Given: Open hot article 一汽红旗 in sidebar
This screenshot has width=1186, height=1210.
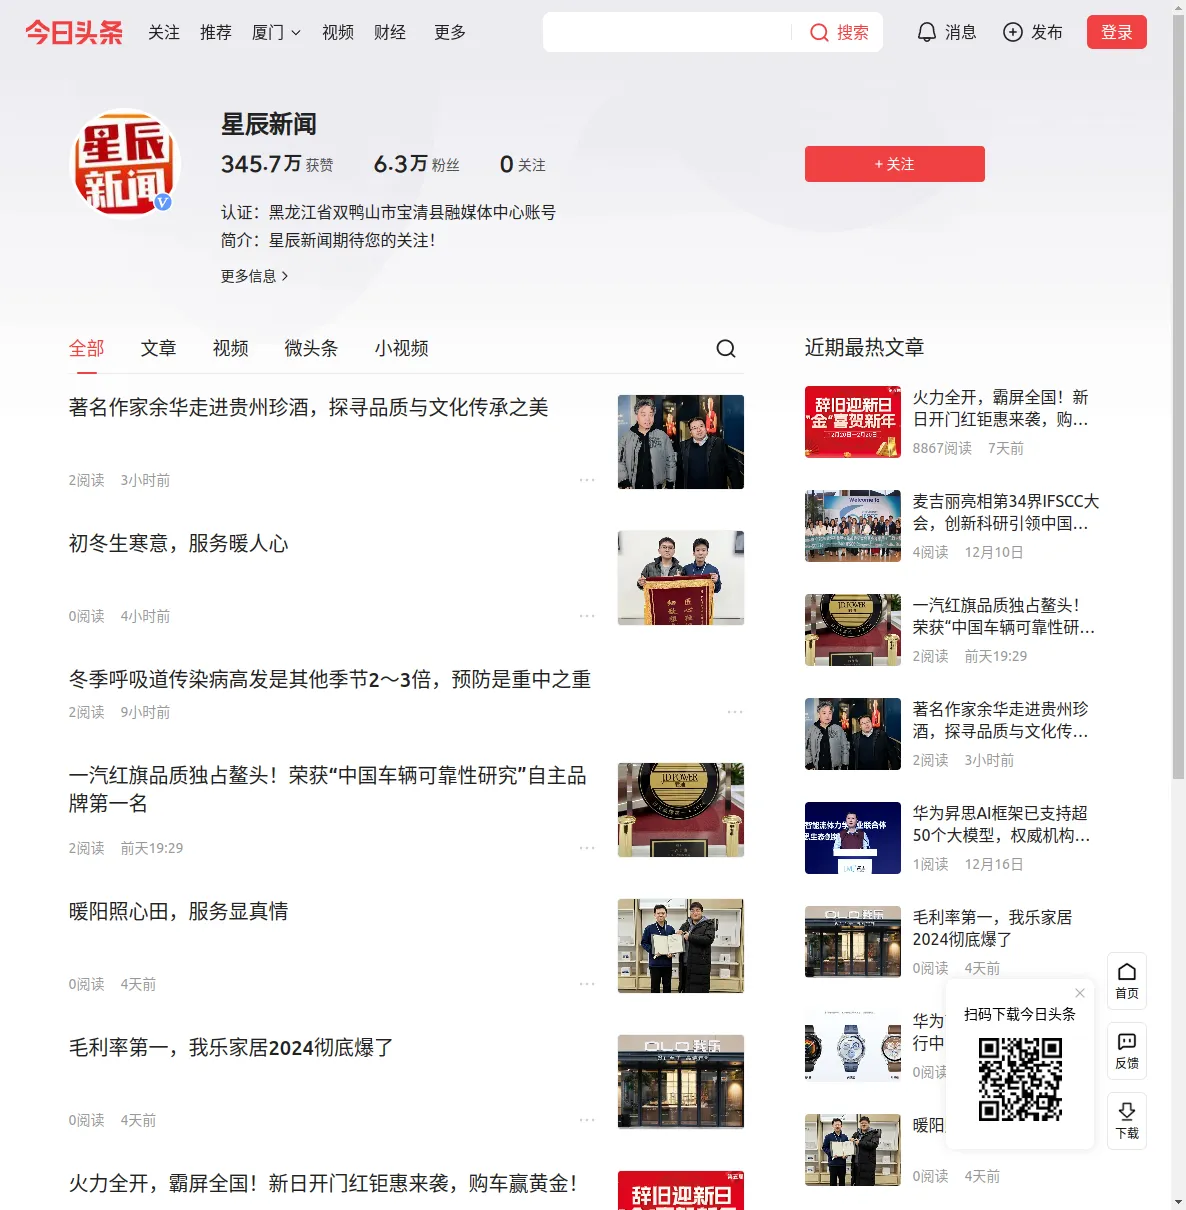Looking at the screenshot, I should coord(1004,617).
